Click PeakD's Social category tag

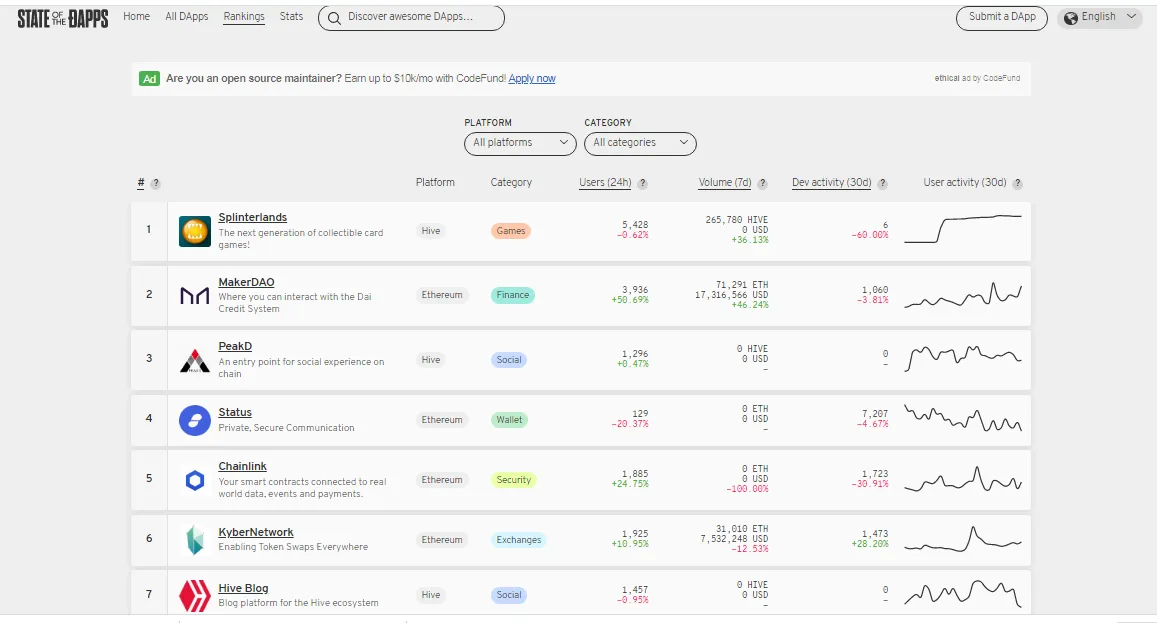(x=509, y=360)
